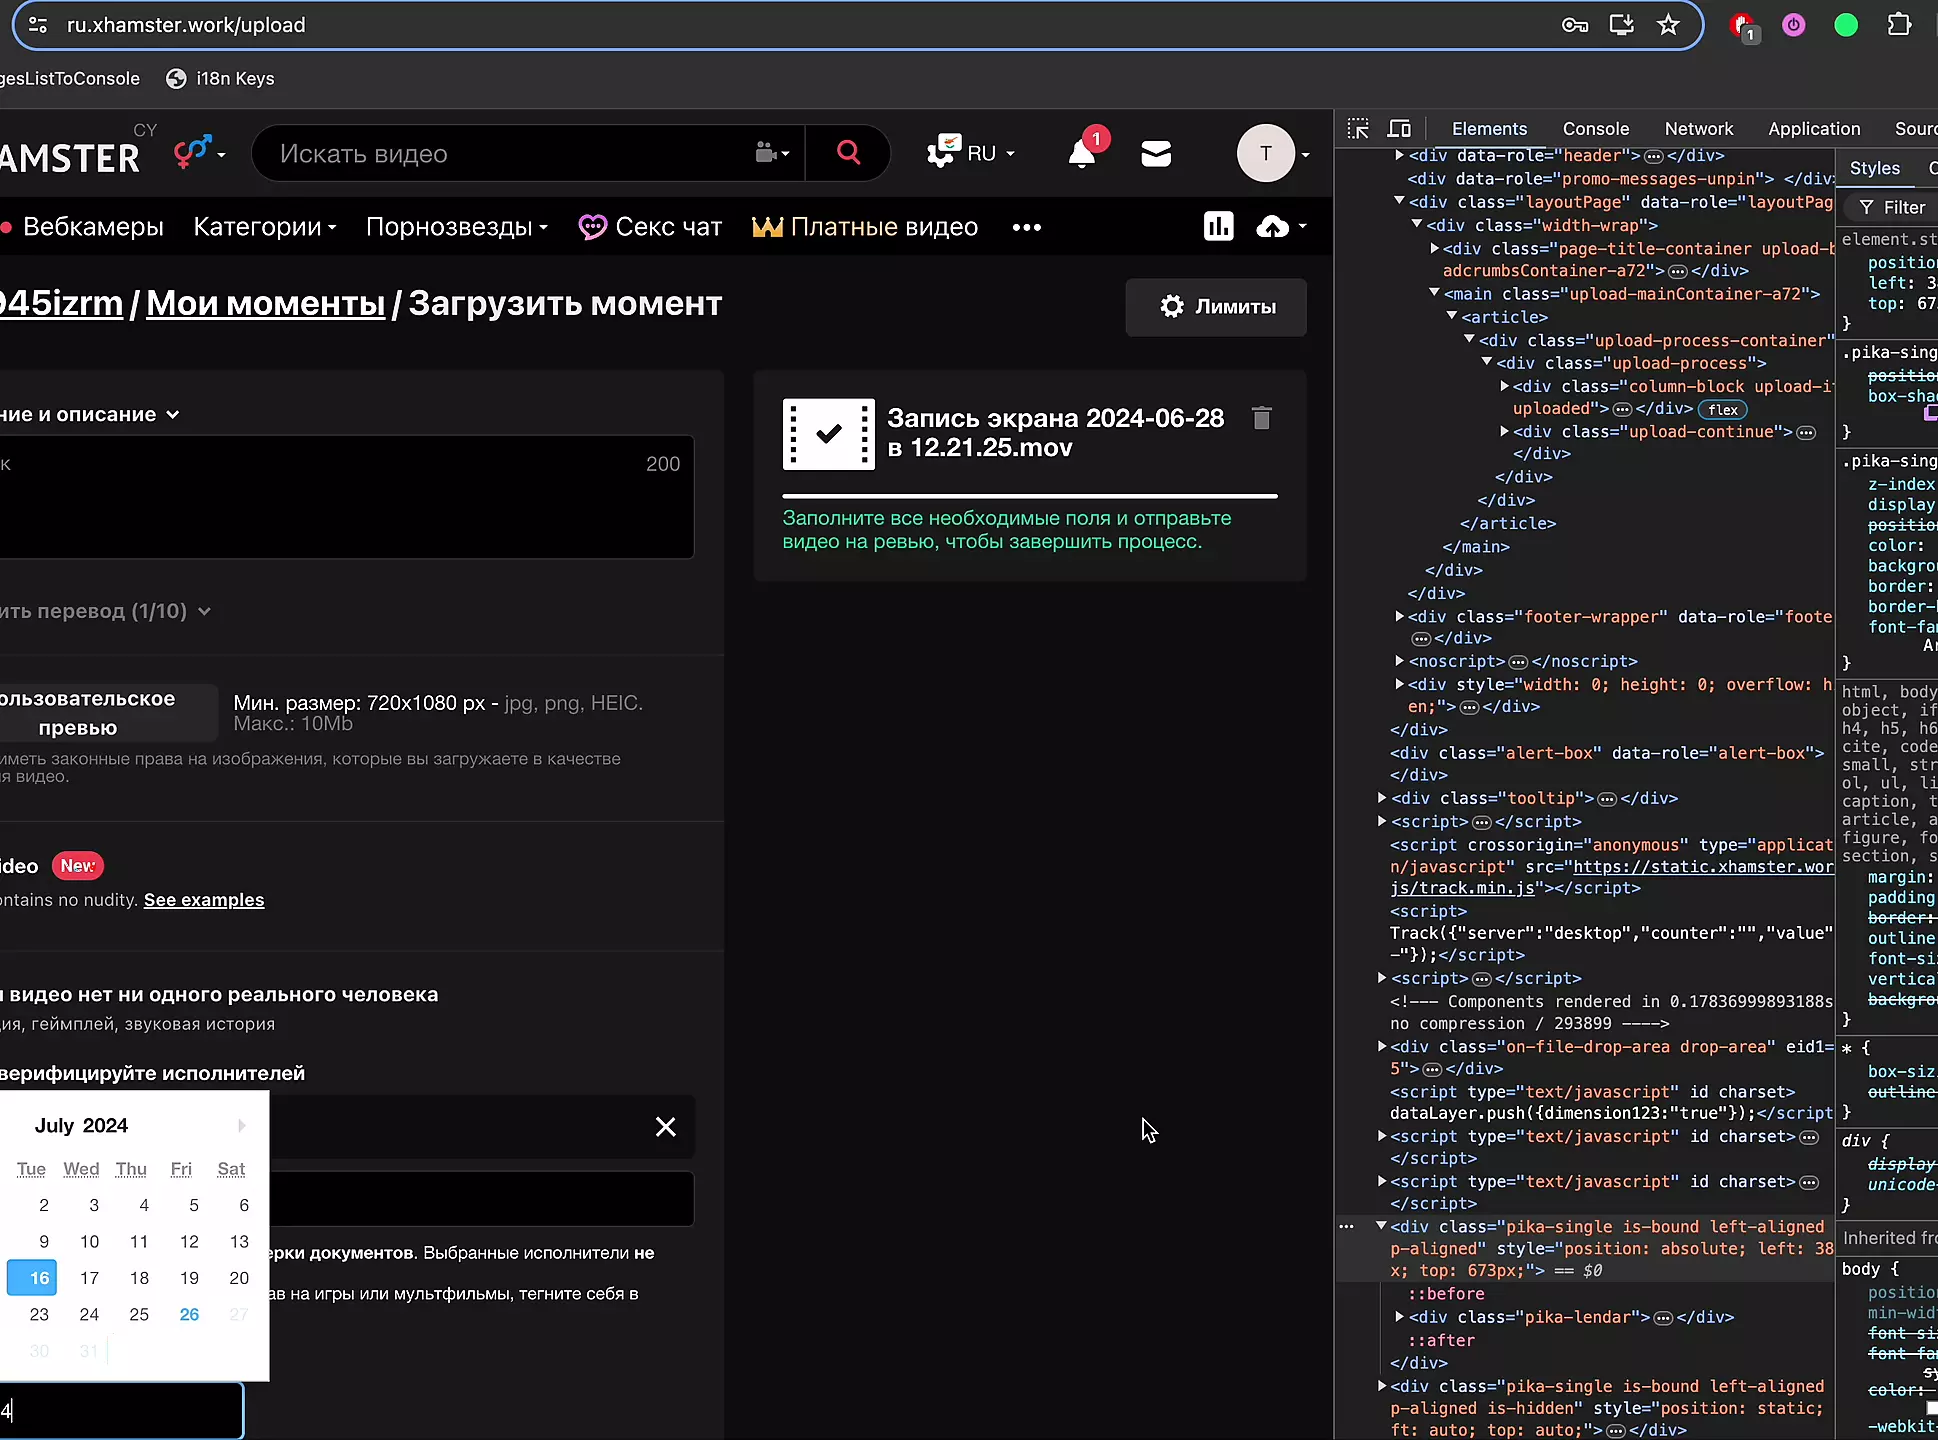
Task: Select July 26 in calendar
Action: (x=189, y=1314)
